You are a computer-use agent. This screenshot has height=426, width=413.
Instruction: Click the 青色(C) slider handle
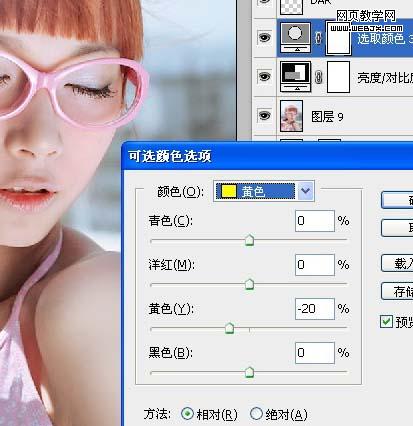pos(249,240)
